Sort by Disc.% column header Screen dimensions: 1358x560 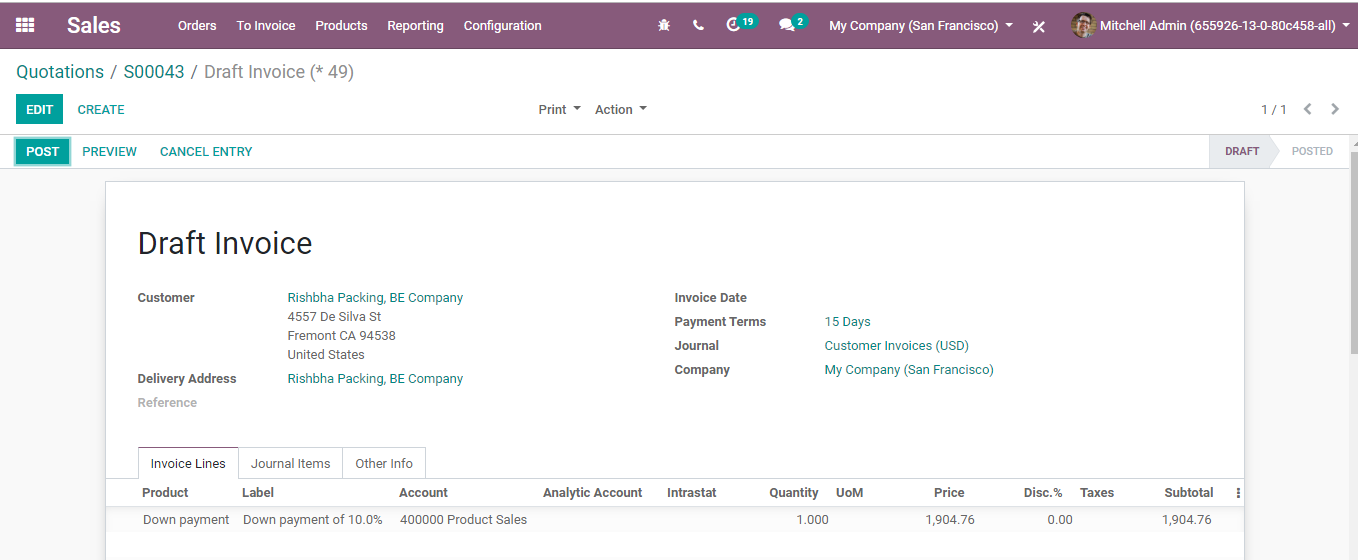tap(1043, 493)
